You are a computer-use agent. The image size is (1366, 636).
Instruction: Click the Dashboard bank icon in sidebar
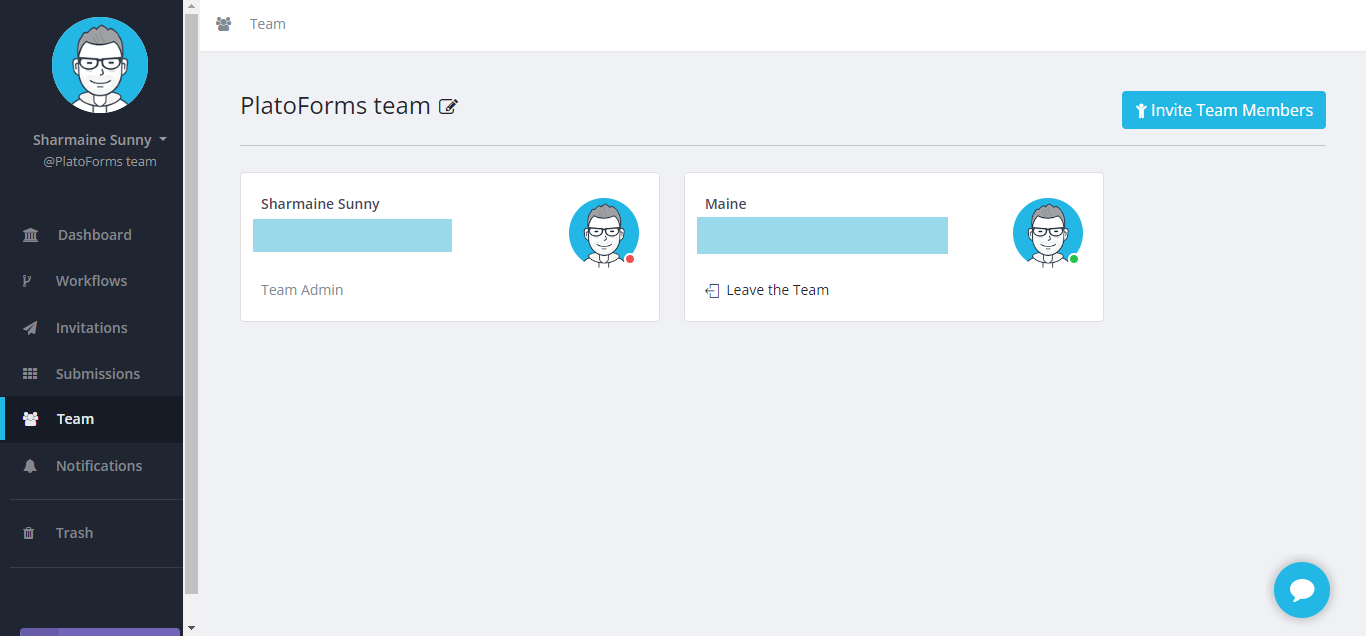pos(30,235)
